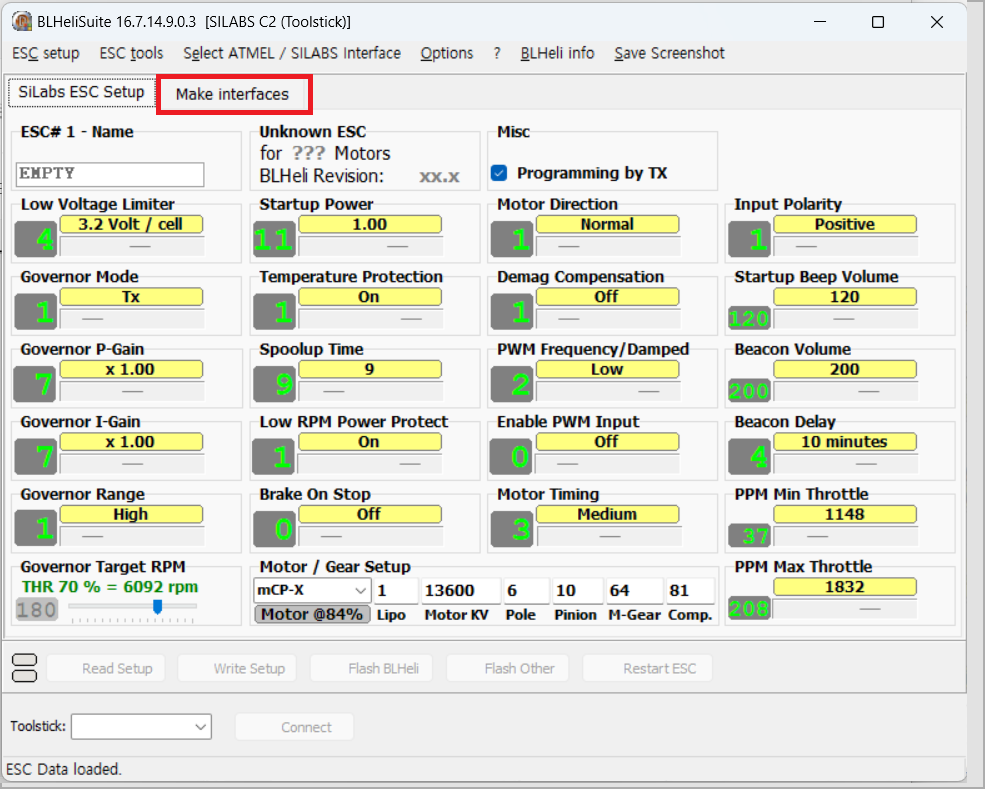Adjust the PPM Min Throttle slider
Image resolution: width=985 pixels, height=789 pixels.
tap(846, 536)
